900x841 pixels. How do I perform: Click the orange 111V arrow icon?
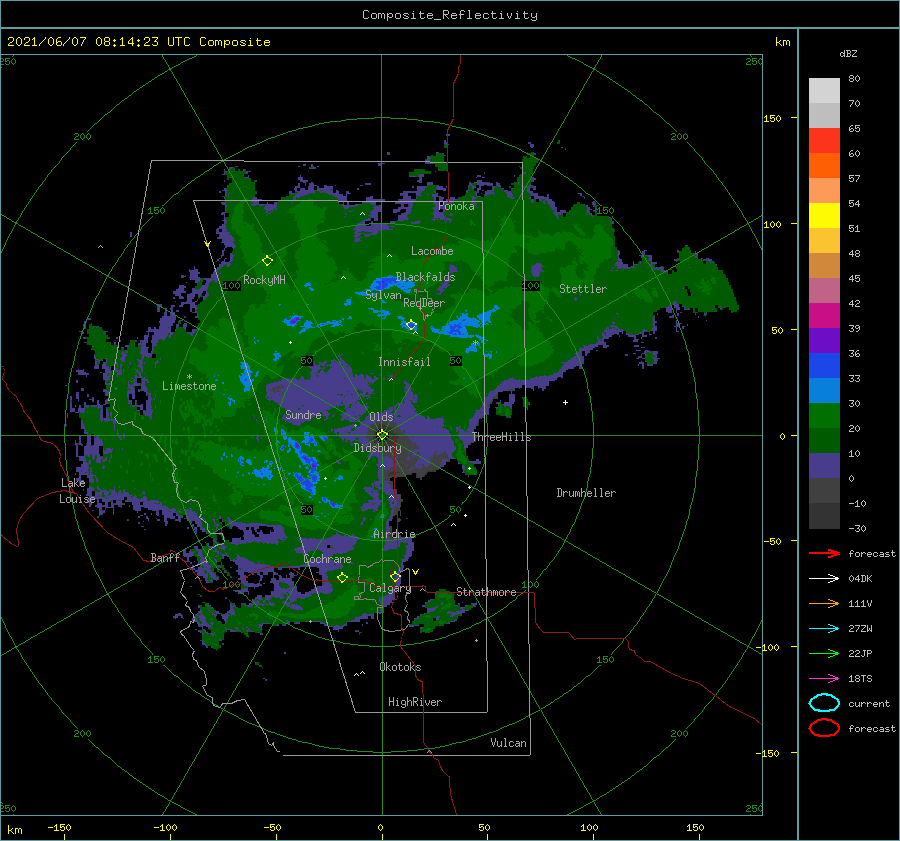click(824, 603)
